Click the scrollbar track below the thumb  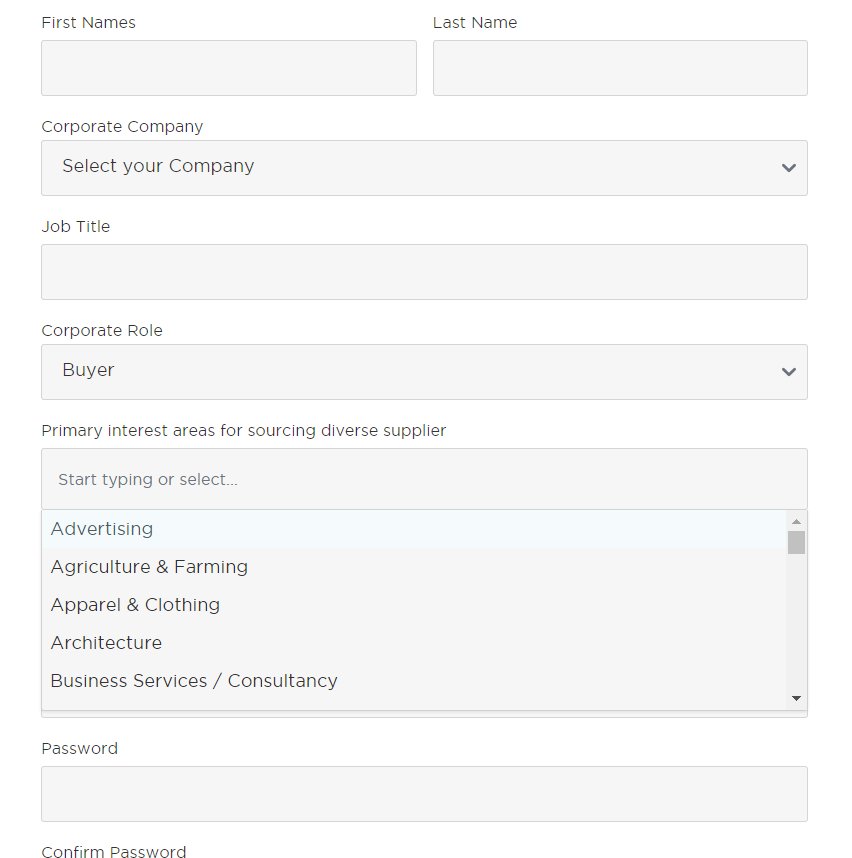click(796, 621)
